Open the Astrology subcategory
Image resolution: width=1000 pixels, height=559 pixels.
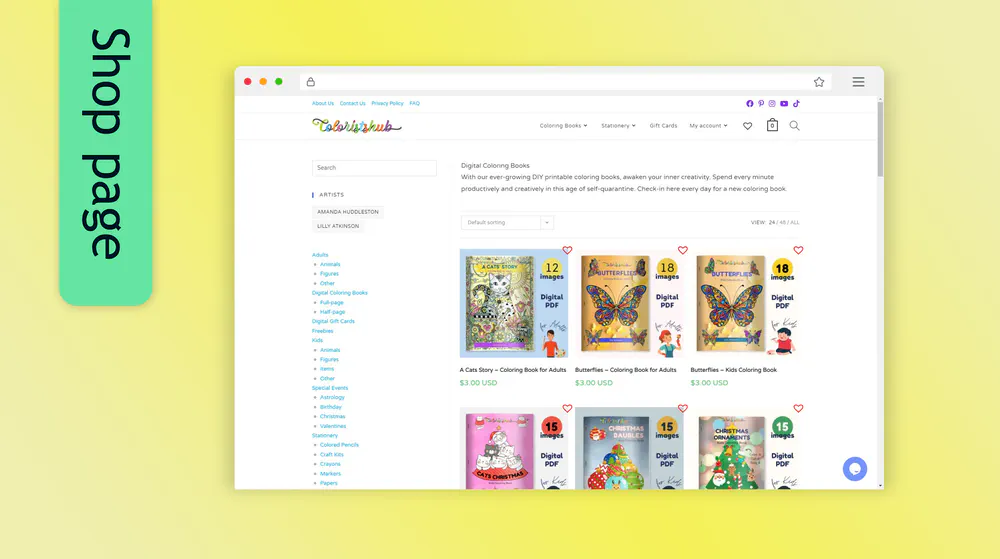(x=332, y=398)
